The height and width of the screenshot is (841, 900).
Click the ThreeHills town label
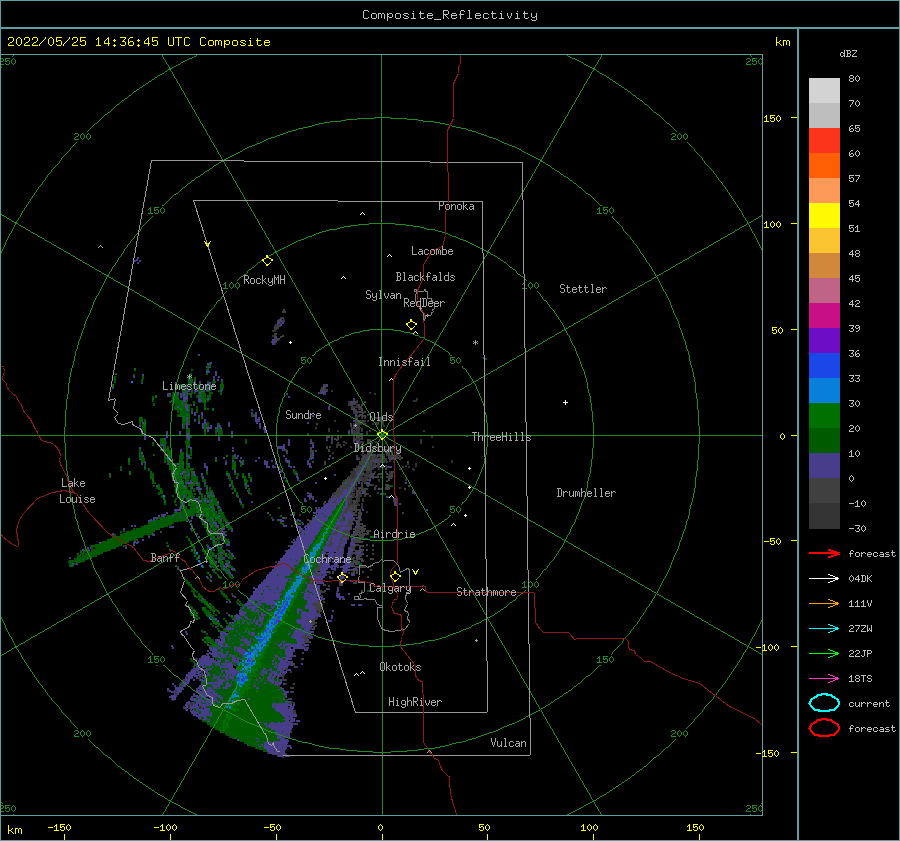pyautogui.click(x=501, y=437)
